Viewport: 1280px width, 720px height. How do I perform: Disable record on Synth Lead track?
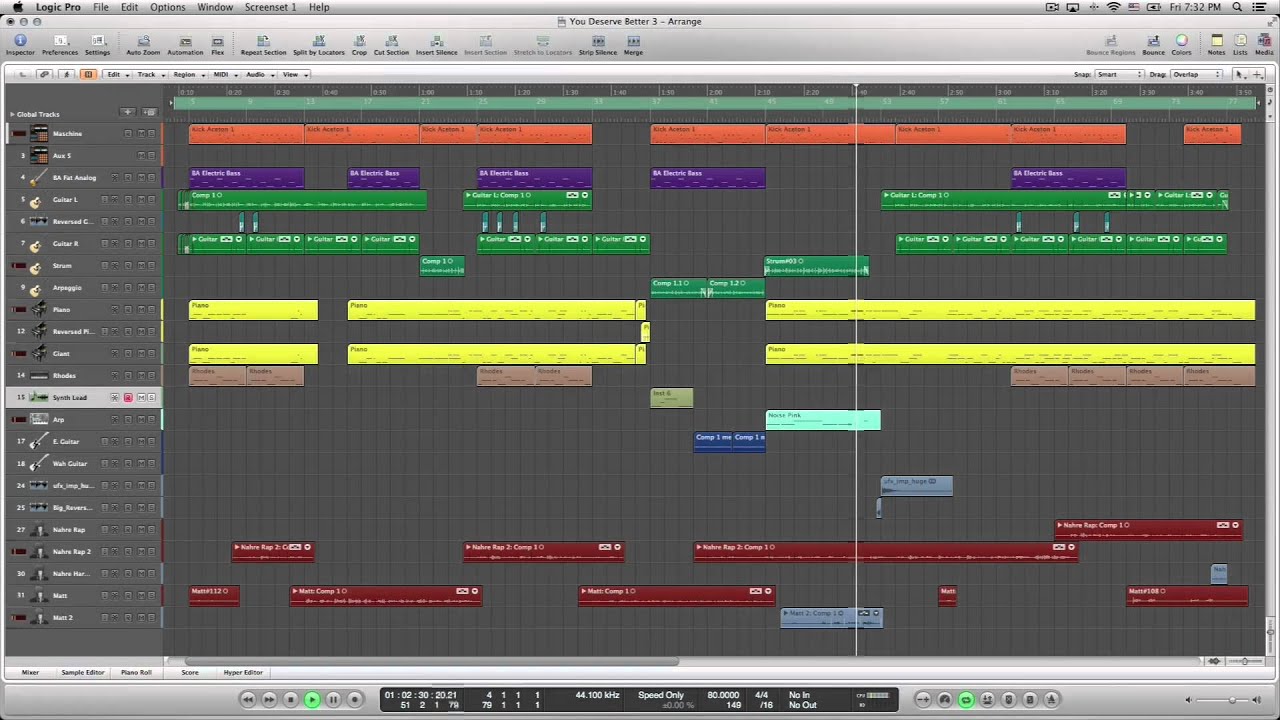pos(128,397)
